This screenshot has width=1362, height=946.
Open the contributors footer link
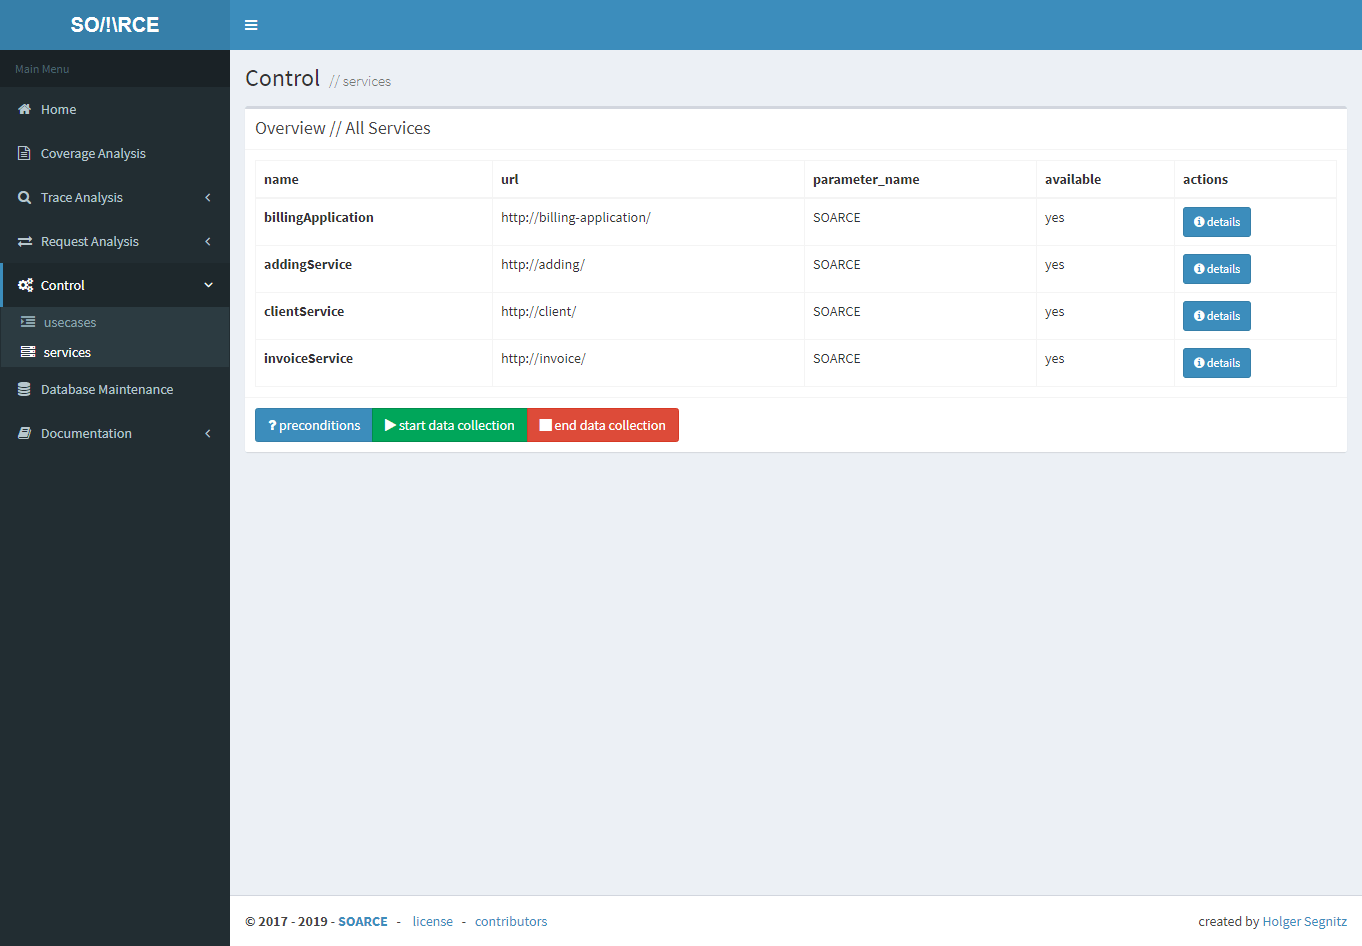tap(511, 921)
